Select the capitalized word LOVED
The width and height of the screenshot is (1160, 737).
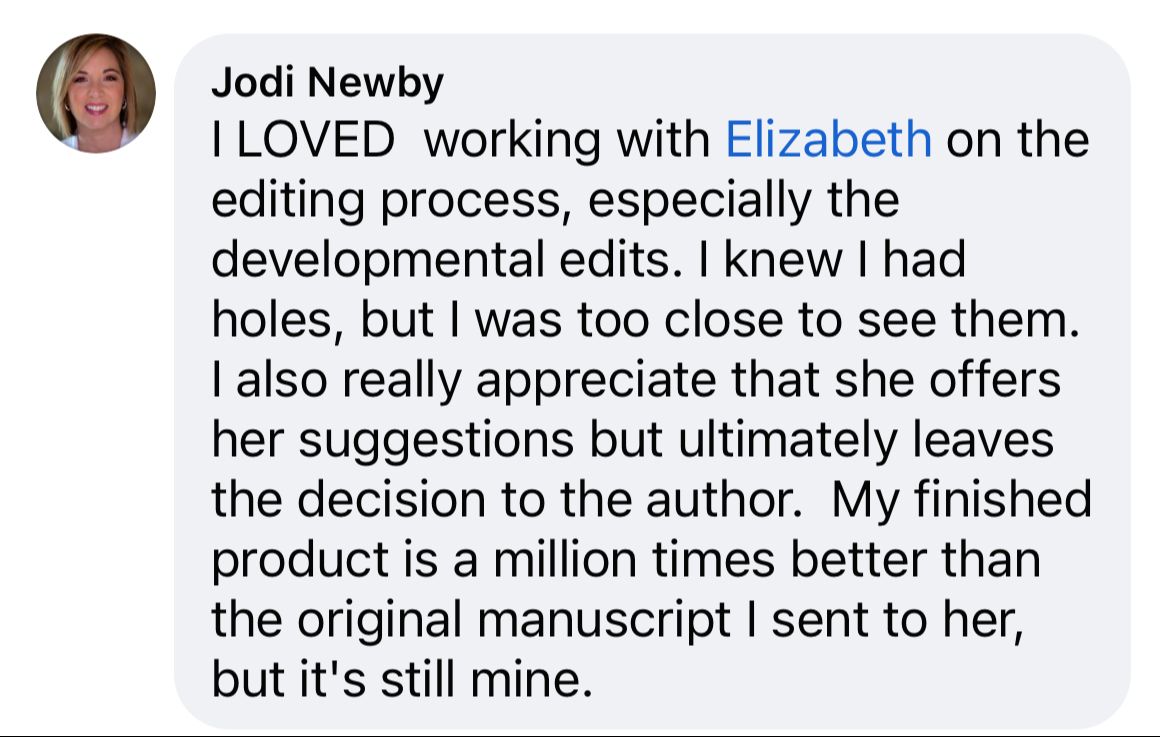pos(315,140)
